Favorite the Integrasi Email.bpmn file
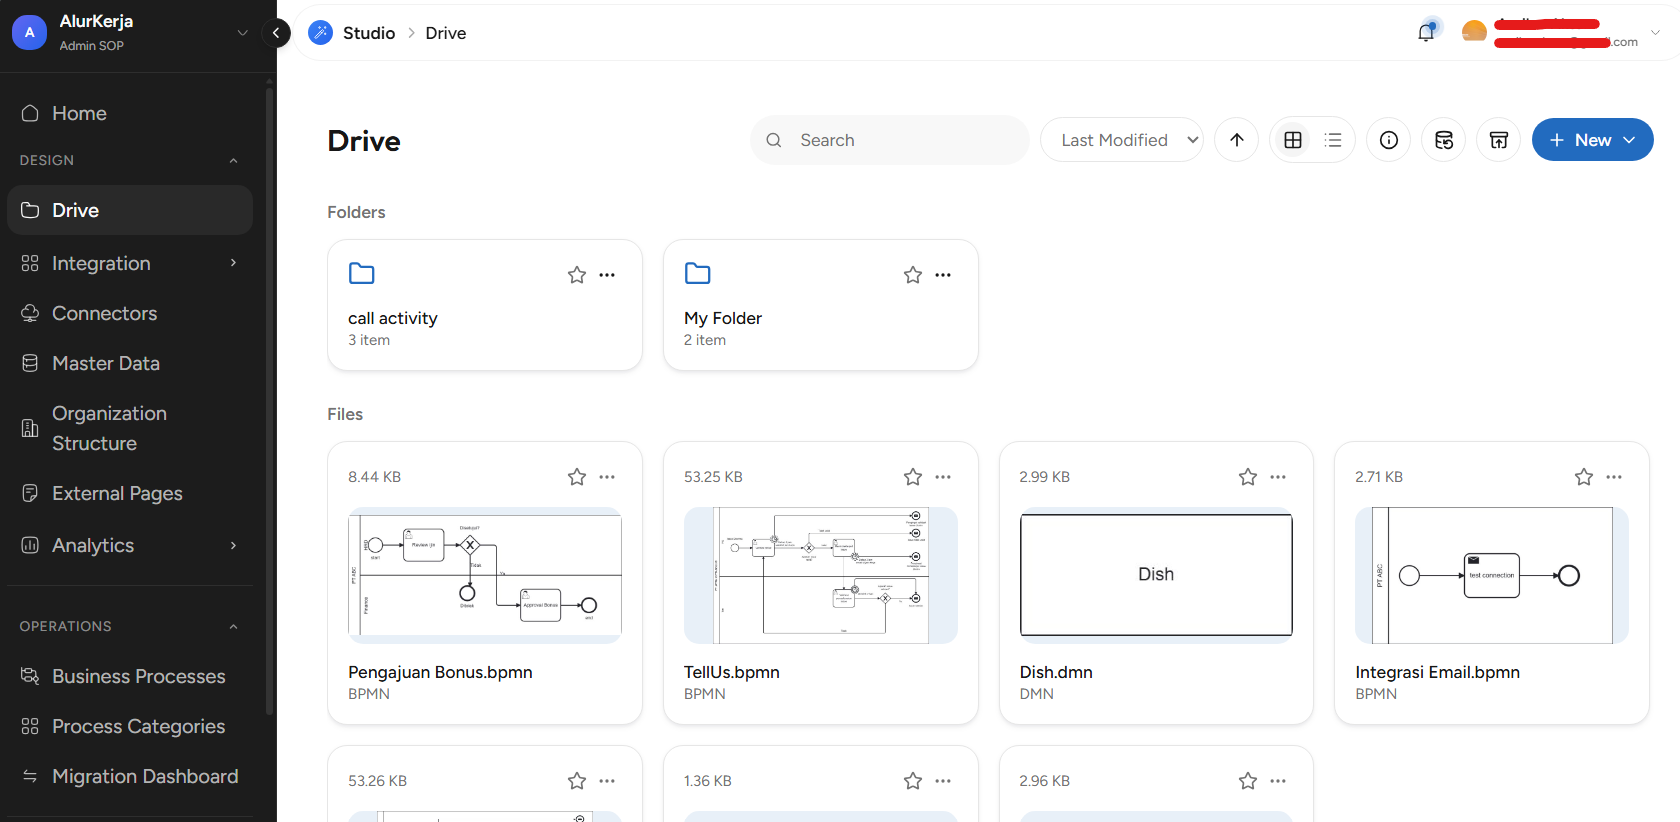The width and height of the screenshot is (1680, 822). tap(1584, 477)
